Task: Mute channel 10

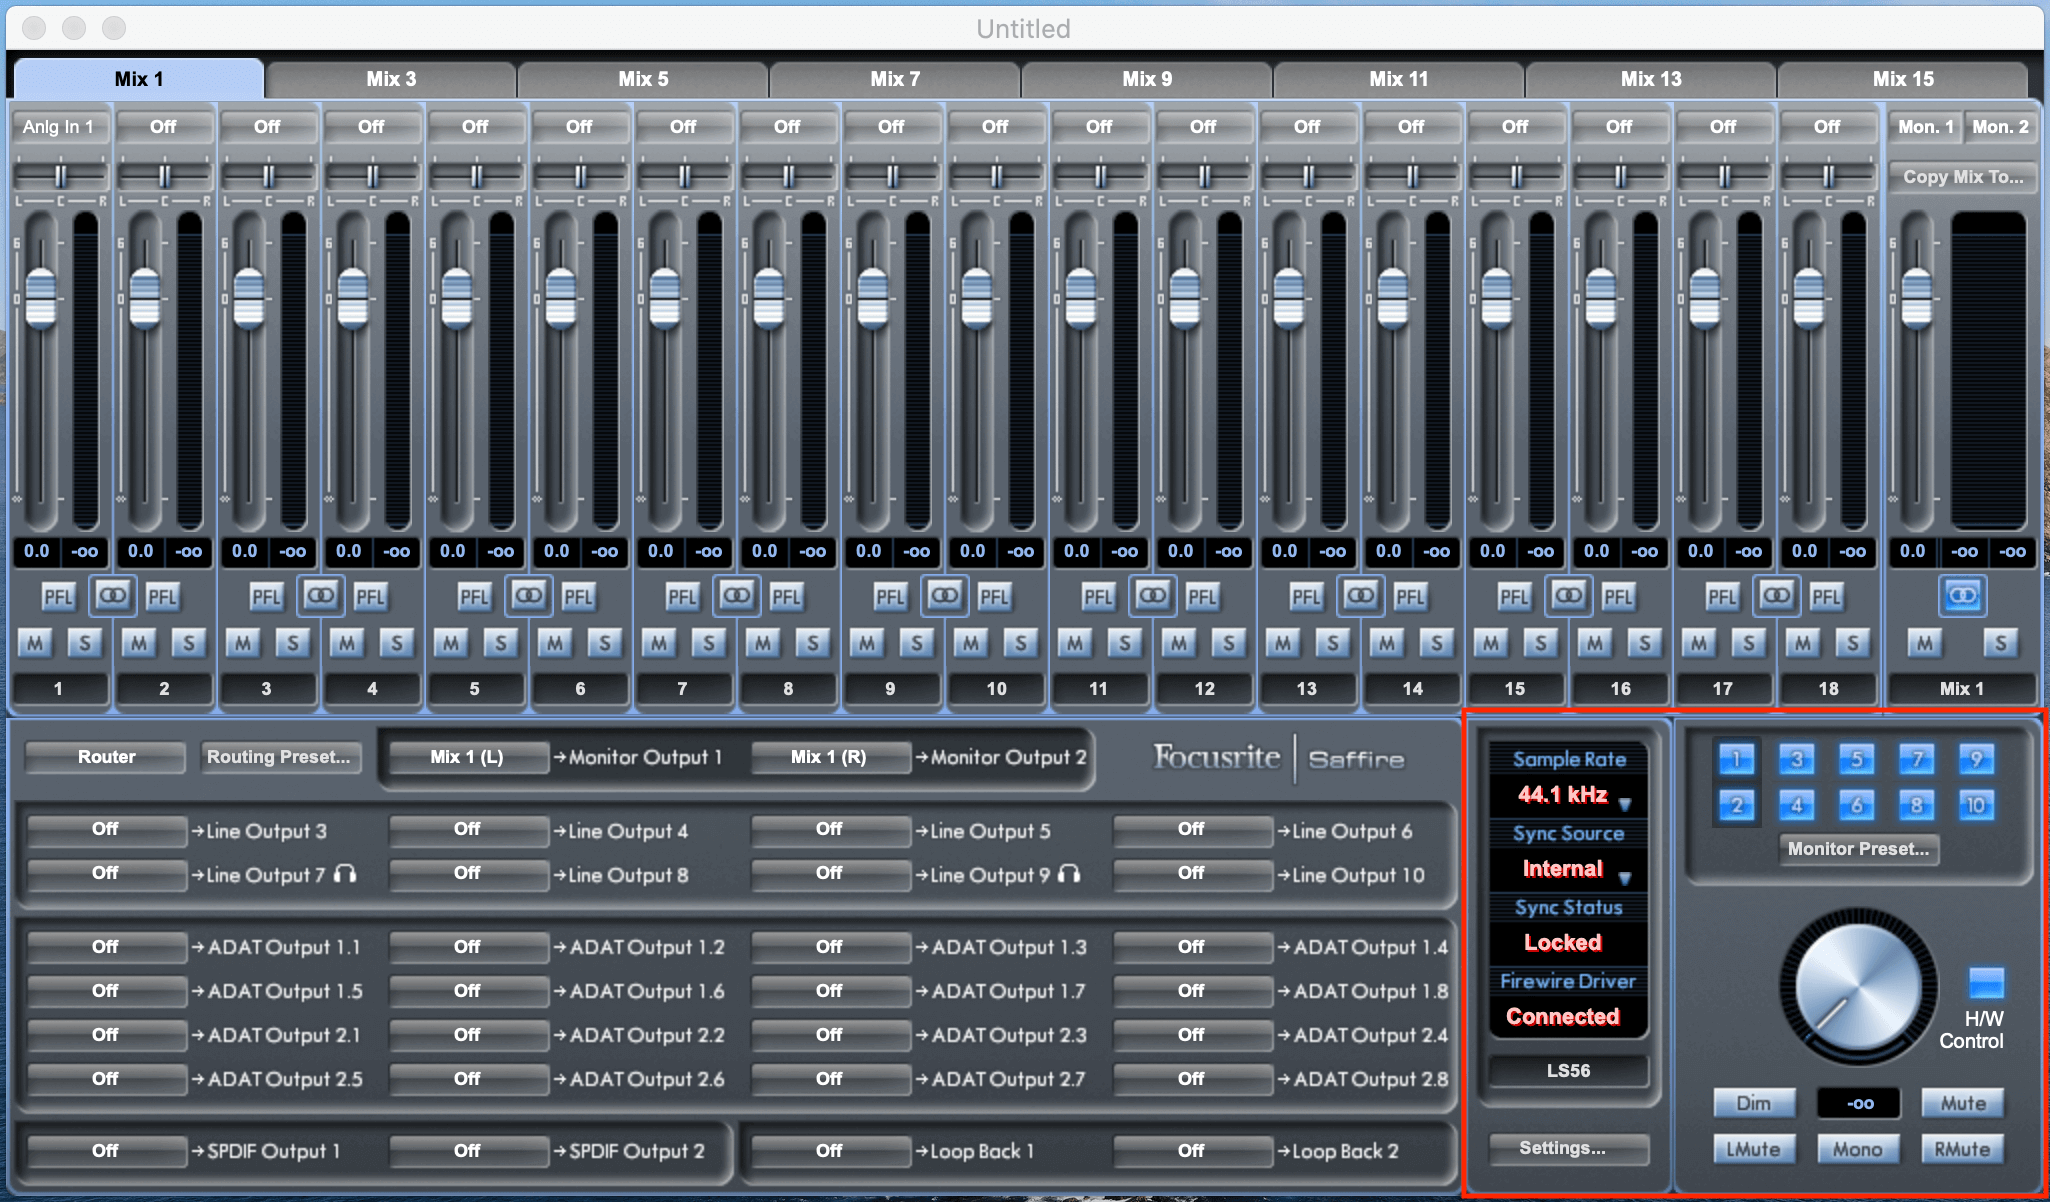Action: coord(970,643)
